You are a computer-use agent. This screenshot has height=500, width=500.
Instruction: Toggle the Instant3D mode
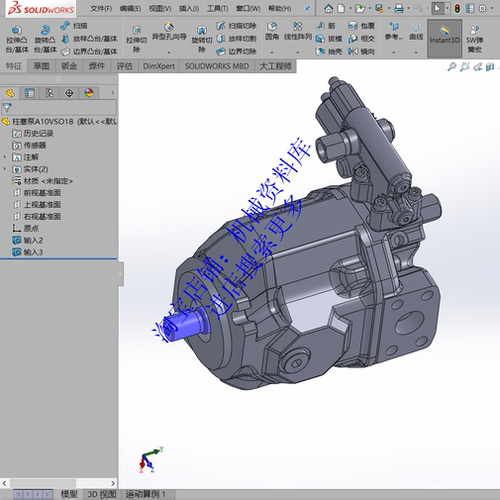coord(444,38)
